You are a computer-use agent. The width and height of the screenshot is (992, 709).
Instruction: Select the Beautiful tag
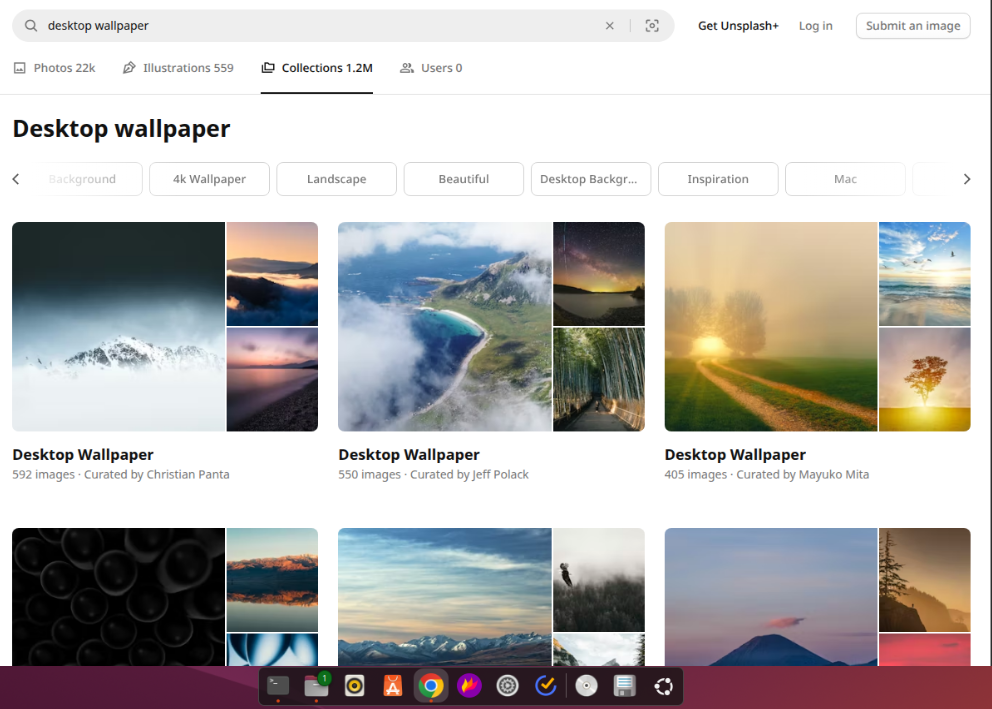pyautogui.click(x=464, y=179)
